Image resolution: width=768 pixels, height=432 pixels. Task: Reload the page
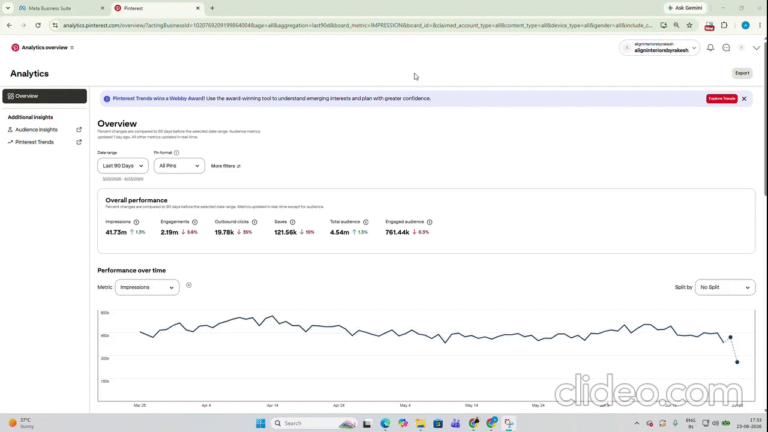coord(38,25)
